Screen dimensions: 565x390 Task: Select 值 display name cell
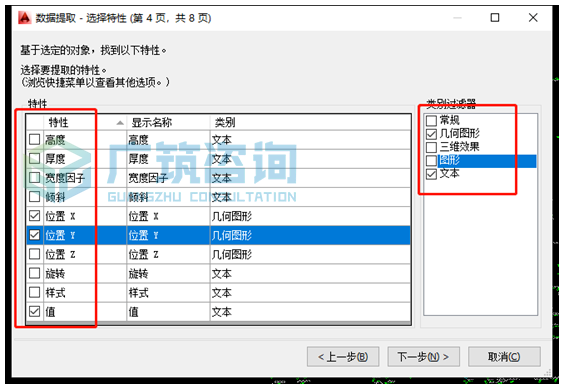[168, 312]
